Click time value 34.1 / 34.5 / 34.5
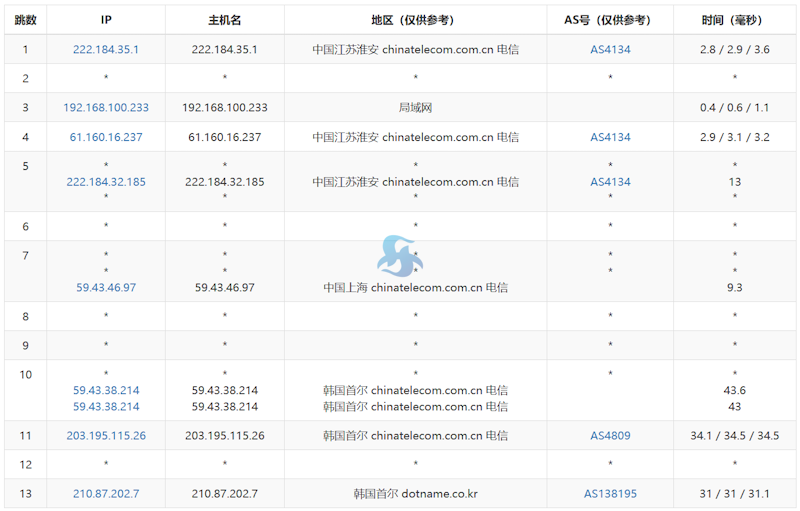Viewport: 800px width, 511px height. coord(735,436)
